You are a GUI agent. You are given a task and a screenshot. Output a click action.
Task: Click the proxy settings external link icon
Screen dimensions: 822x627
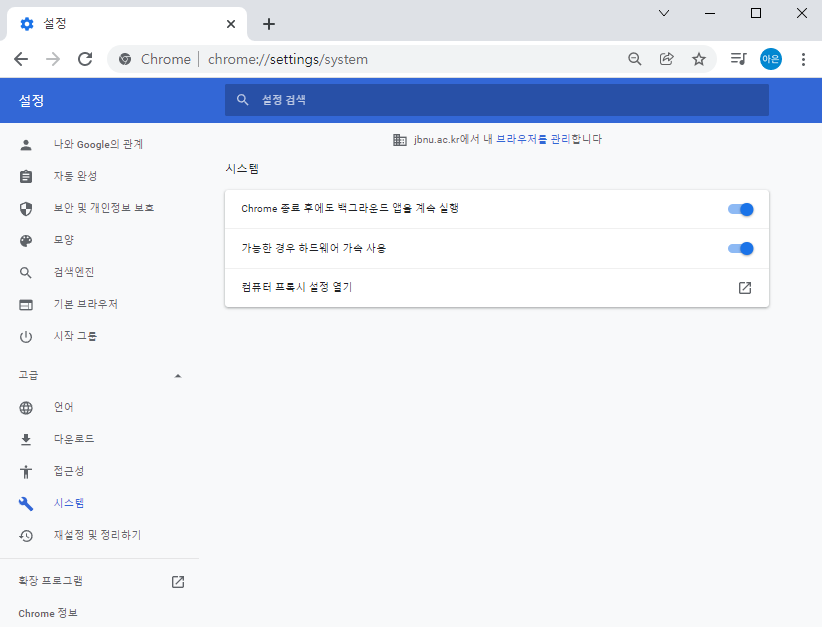point(744,288)
